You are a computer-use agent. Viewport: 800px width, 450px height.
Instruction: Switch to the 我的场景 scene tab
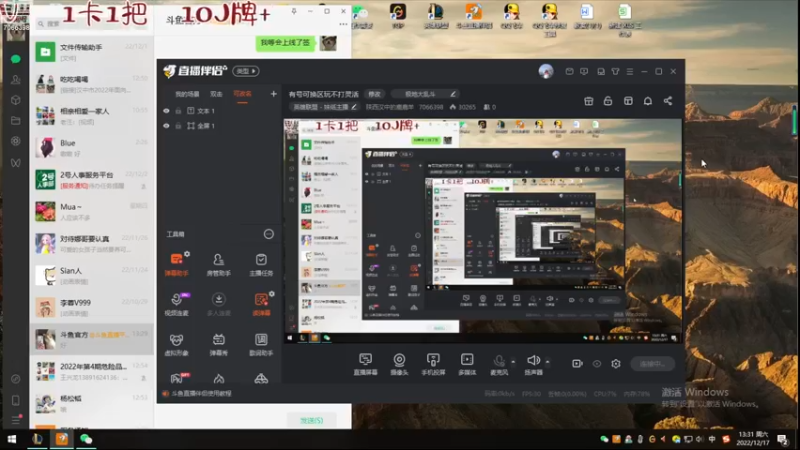click(187, 94)
